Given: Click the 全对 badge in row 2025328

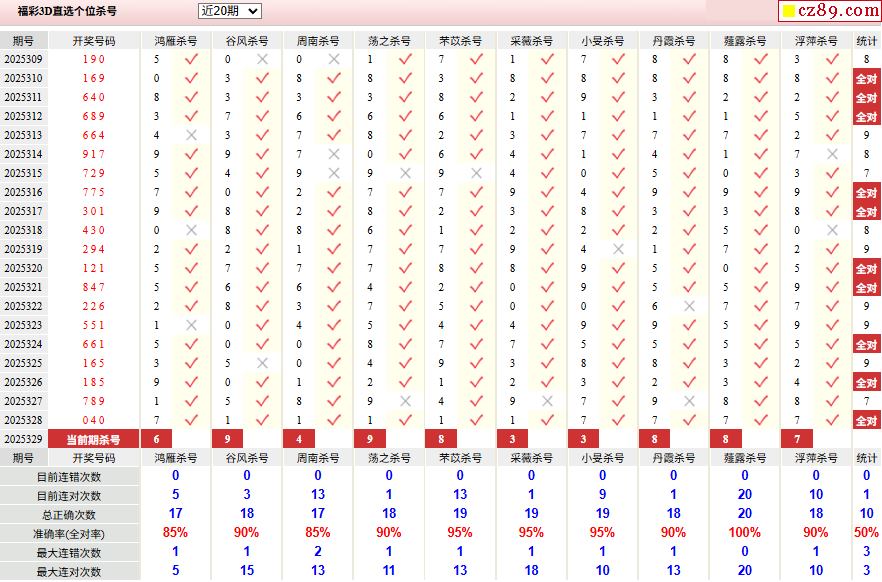Looking at the screenshot, I should click(x=866, y=421).
